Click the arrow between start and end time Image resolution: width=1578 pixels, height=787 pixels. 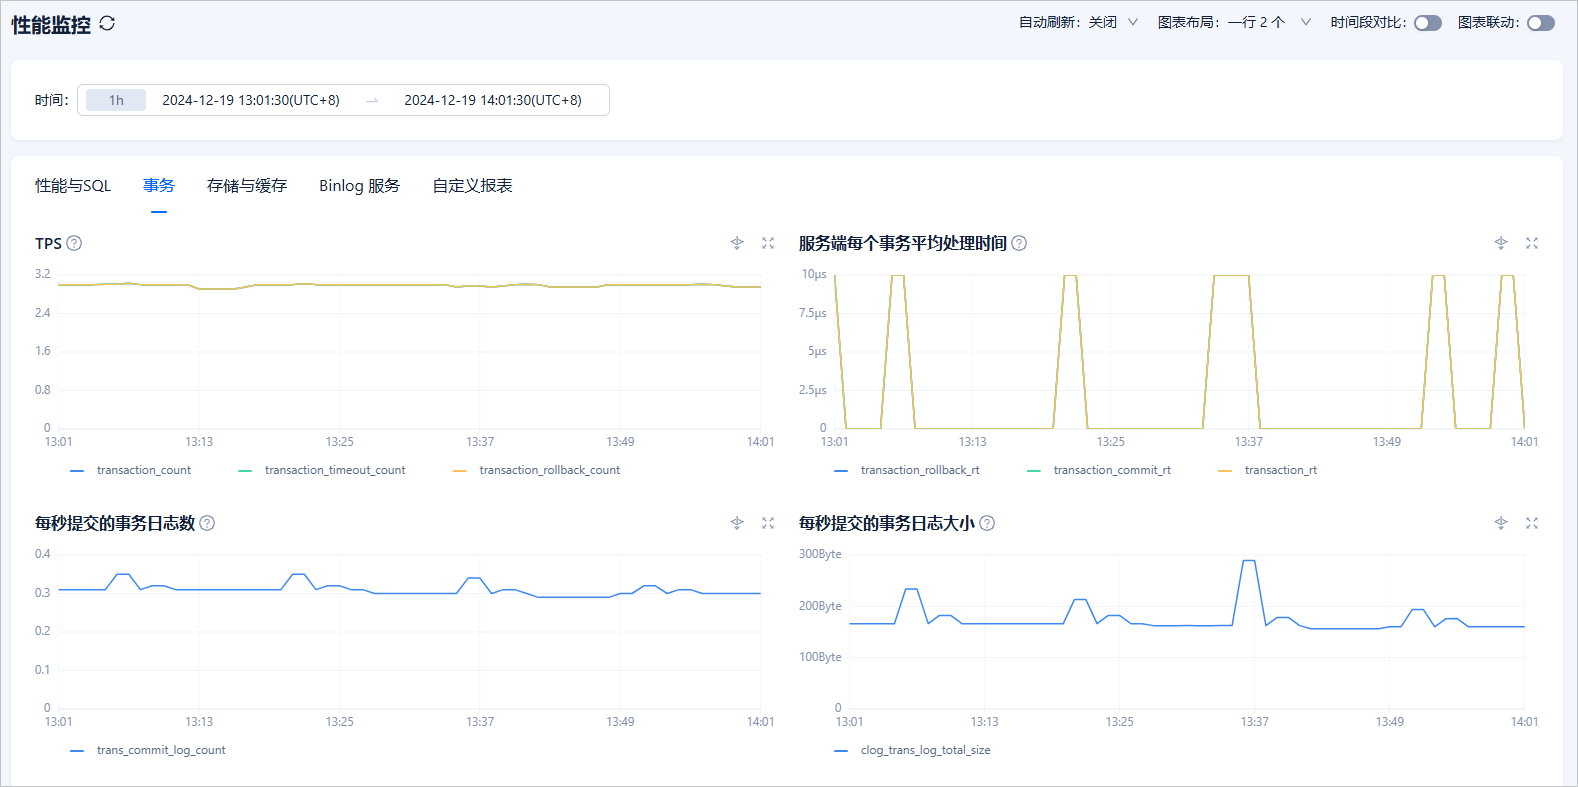pos(372,101)
